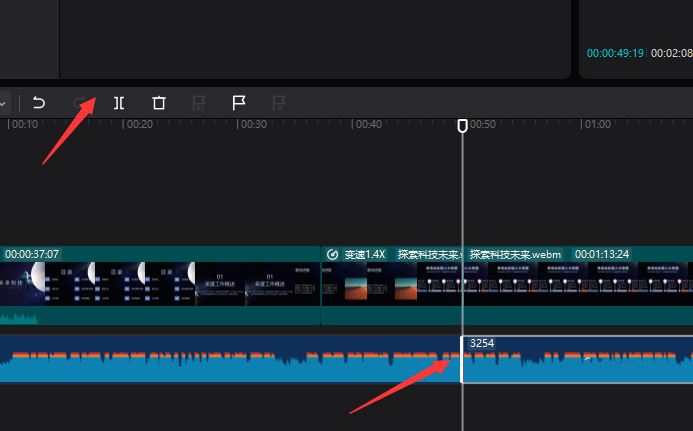The height and width of the screenshot is (431, 693).
Task: Click the greyed flag icon left of white flag
Action: pyautogui.click(x=199, y=102)
